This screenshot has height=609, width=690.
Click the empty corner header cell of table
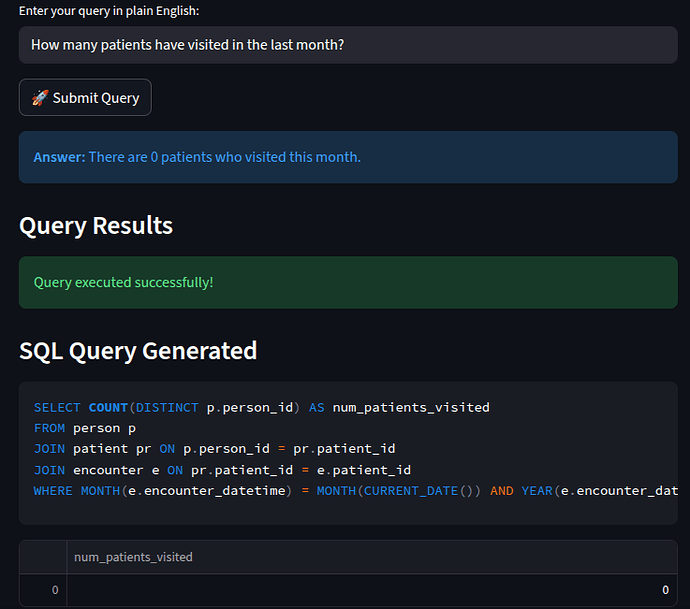pos(43,557)
